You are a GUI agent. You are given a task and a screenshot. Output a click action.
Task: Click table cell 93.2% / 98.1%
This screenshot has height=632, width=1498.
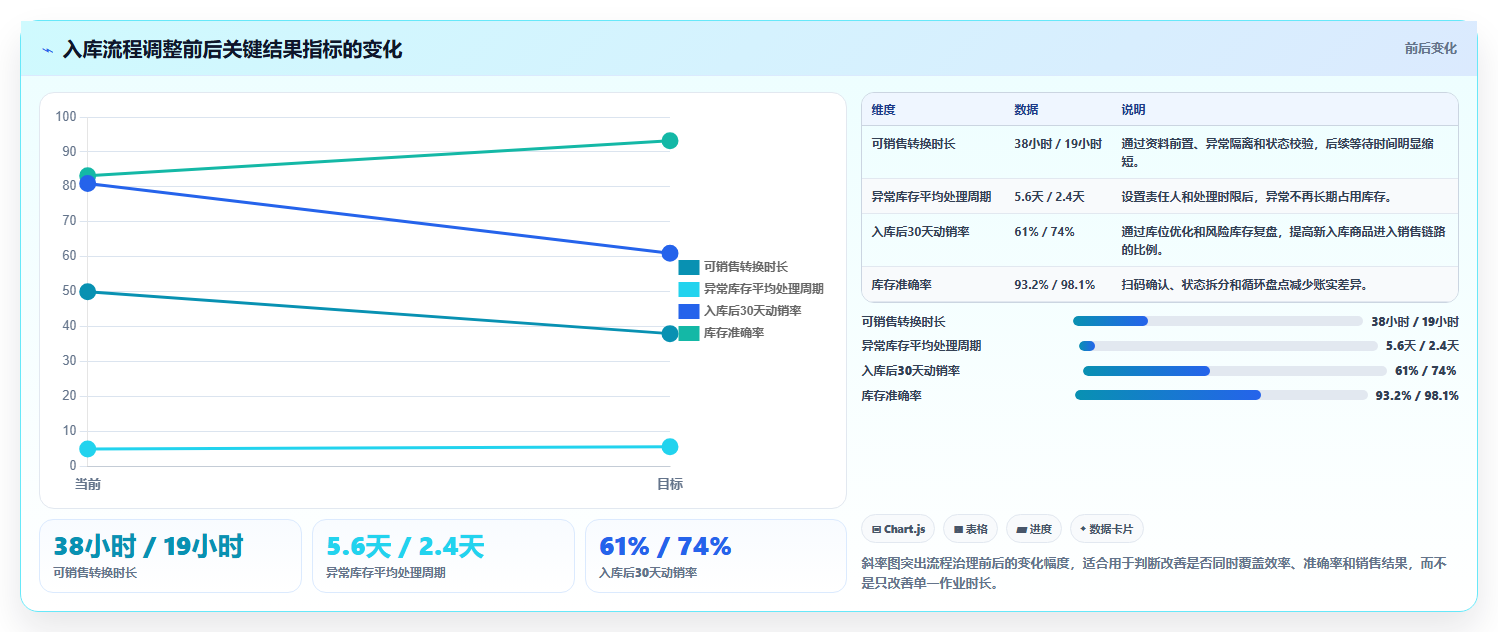point(1054,285)
